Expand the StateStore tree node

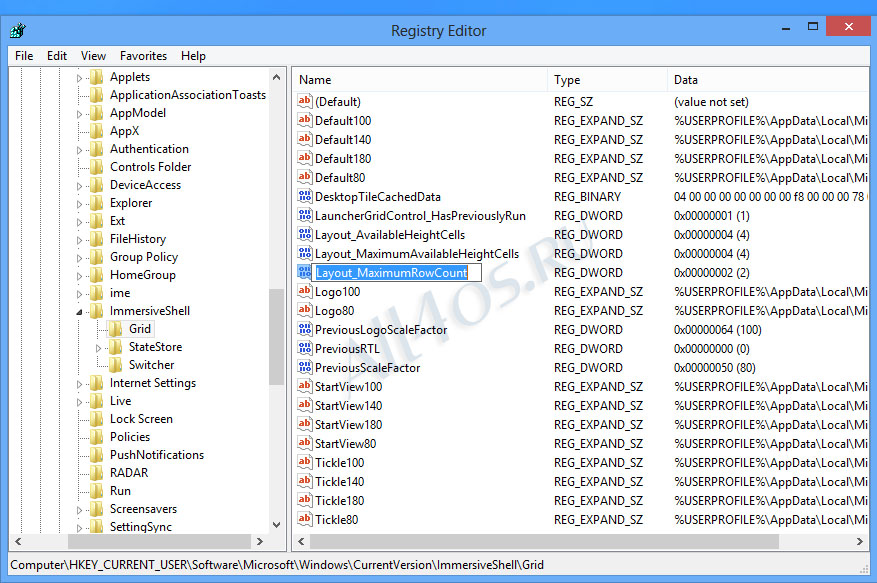click(98, 348)
